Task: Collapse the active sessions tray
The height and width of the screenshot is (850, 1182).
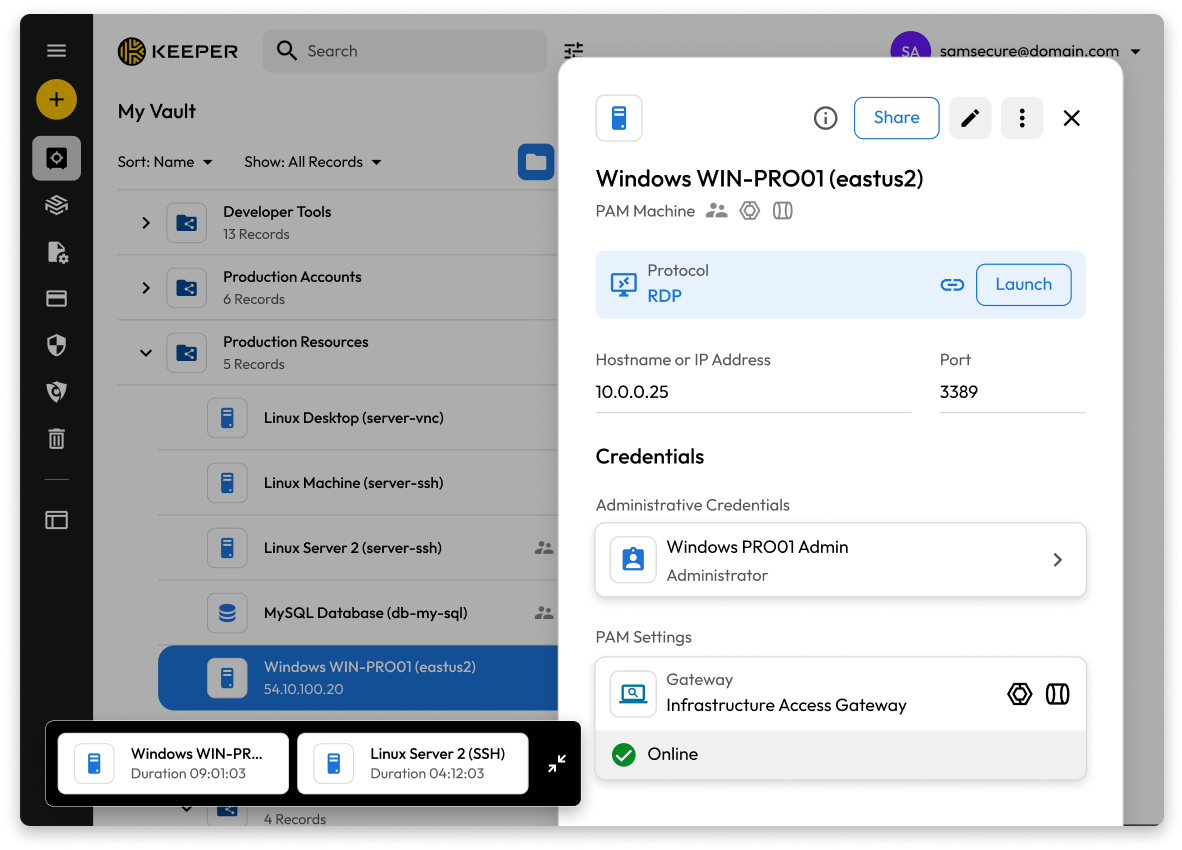Action: tap(557, 764)
